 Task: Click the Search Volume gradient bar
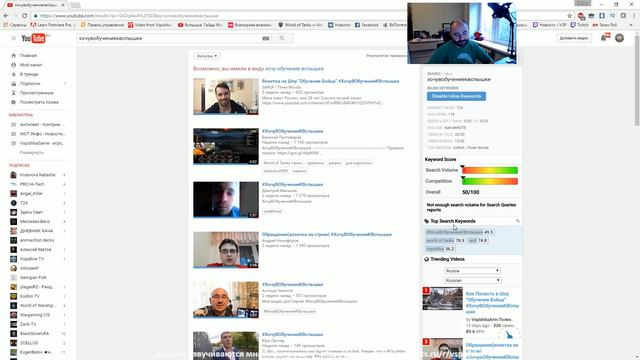pos(490,170)
